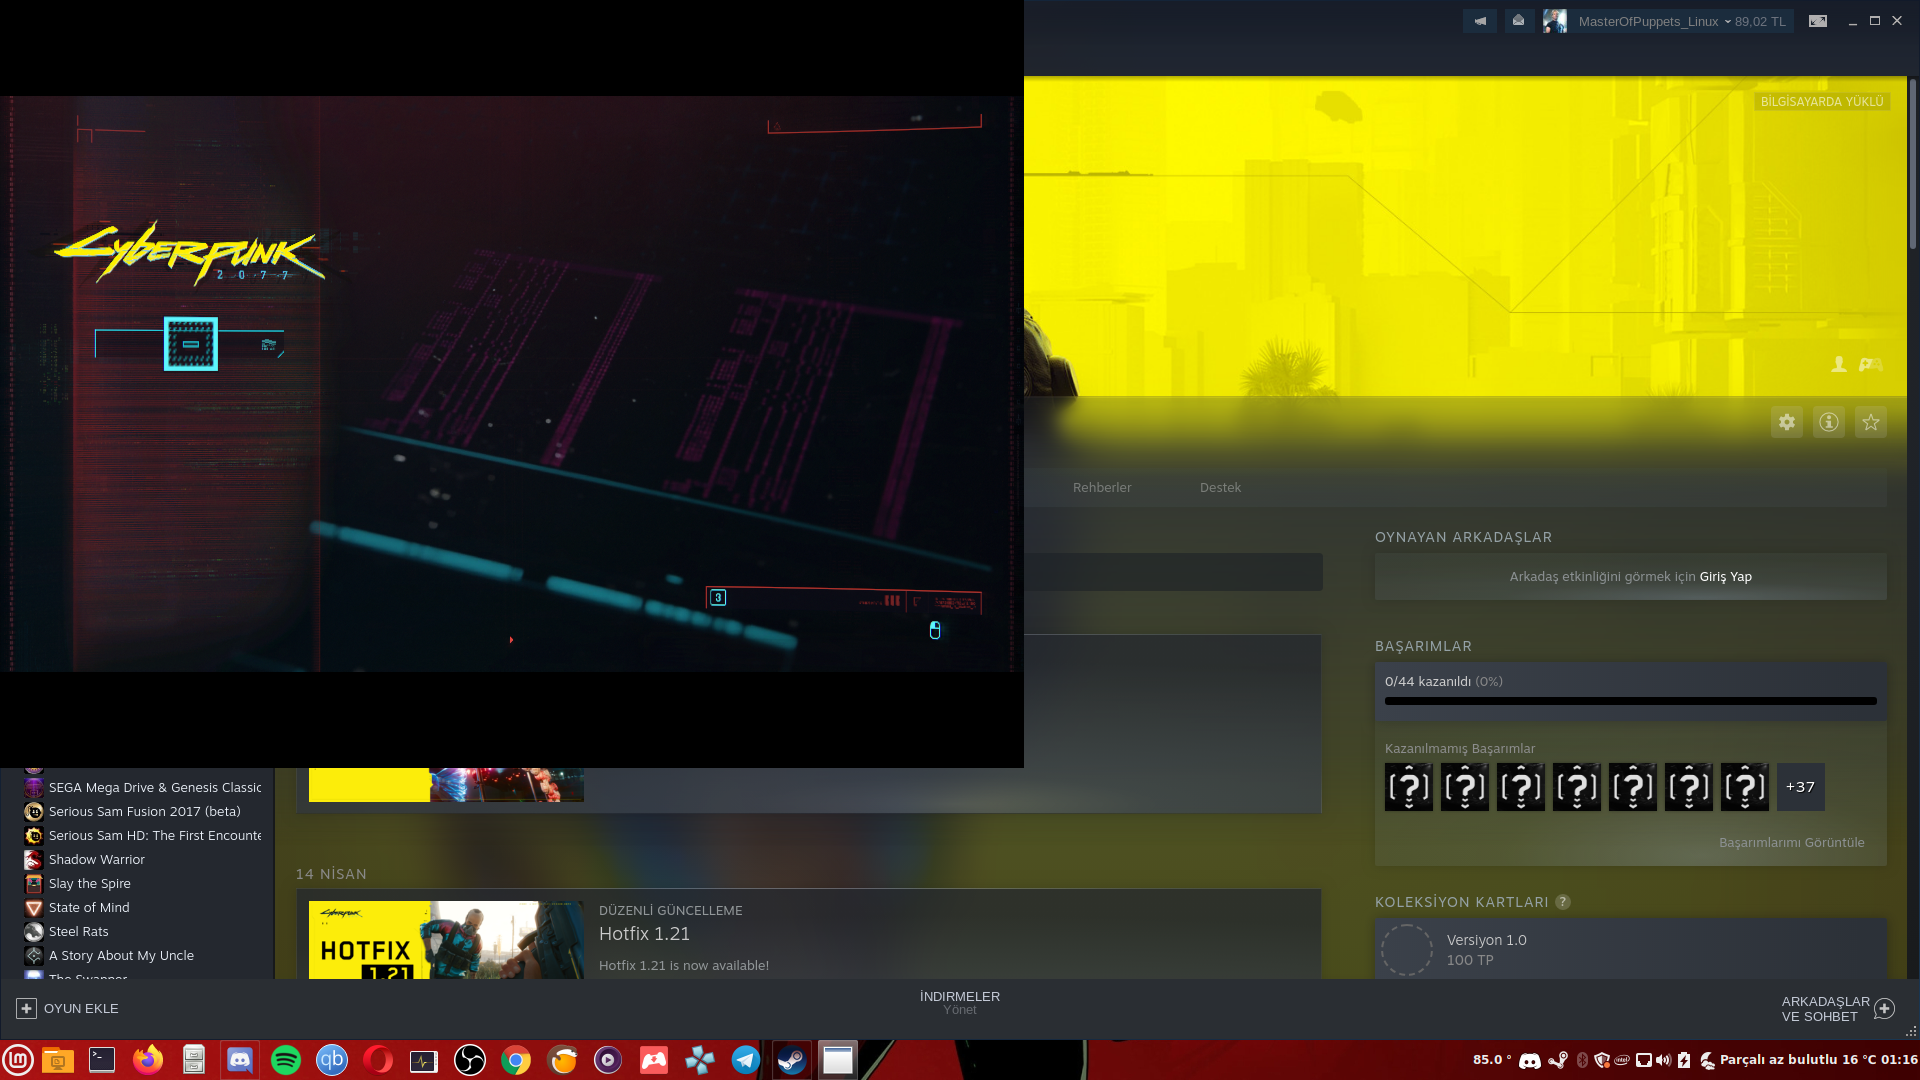Select Serious Sam HD: The First Encounter
Image resolution: width=1920 pixels, height=1080 pixels.
143,836
